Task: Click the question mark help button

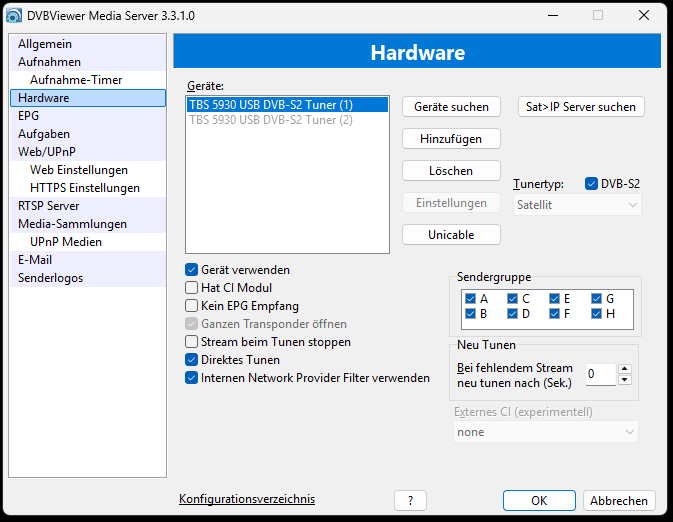Action: click(x=411, y=500)
